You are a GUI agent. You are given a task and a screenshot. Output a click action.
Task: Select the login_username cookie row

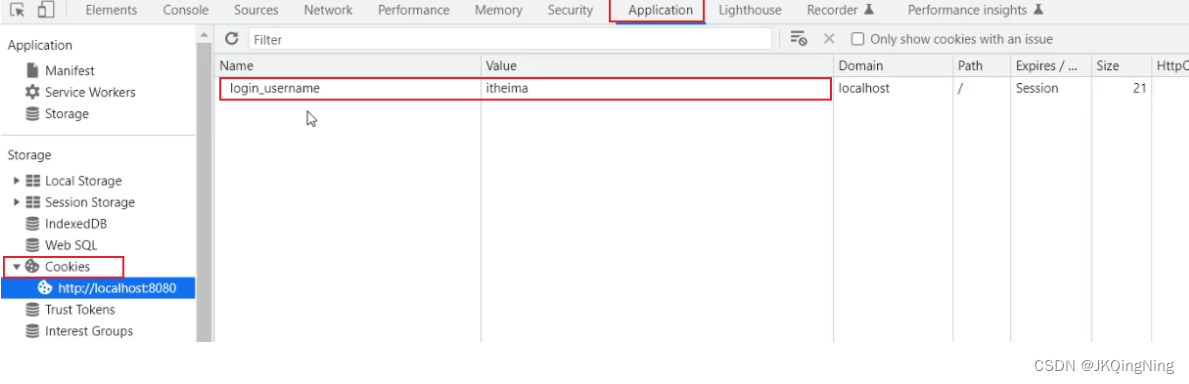(525, 88)
